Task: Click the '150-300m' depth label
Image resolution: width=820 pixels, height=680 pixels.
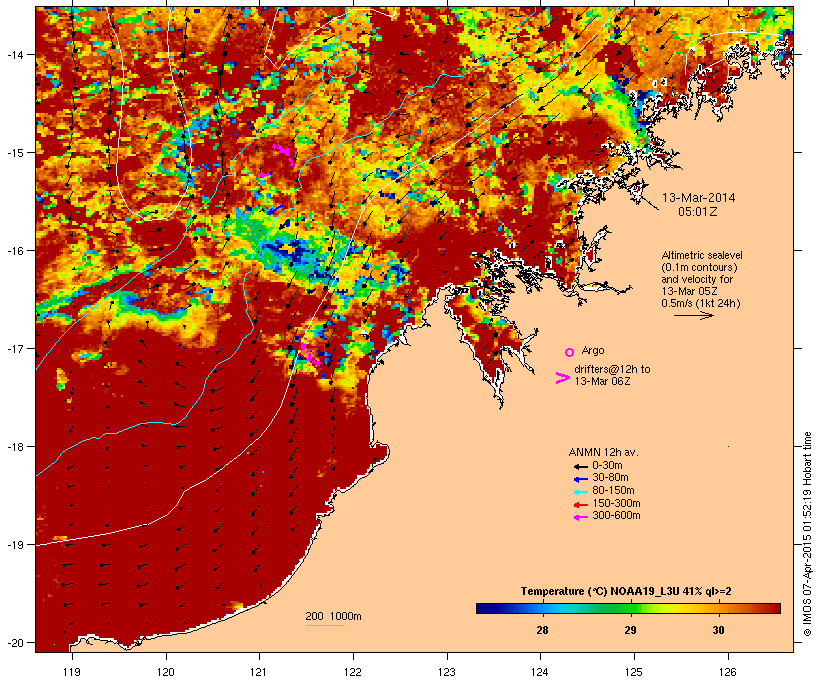Action: coord(616,503)
